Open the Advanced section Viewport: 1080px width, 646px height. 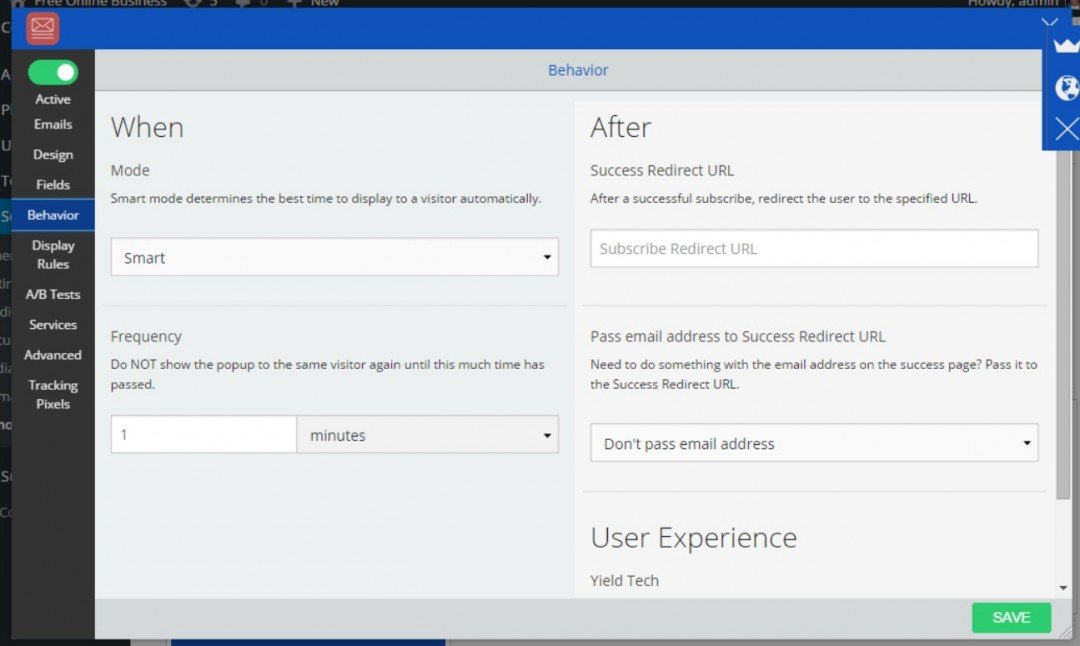tap(53, 355)
